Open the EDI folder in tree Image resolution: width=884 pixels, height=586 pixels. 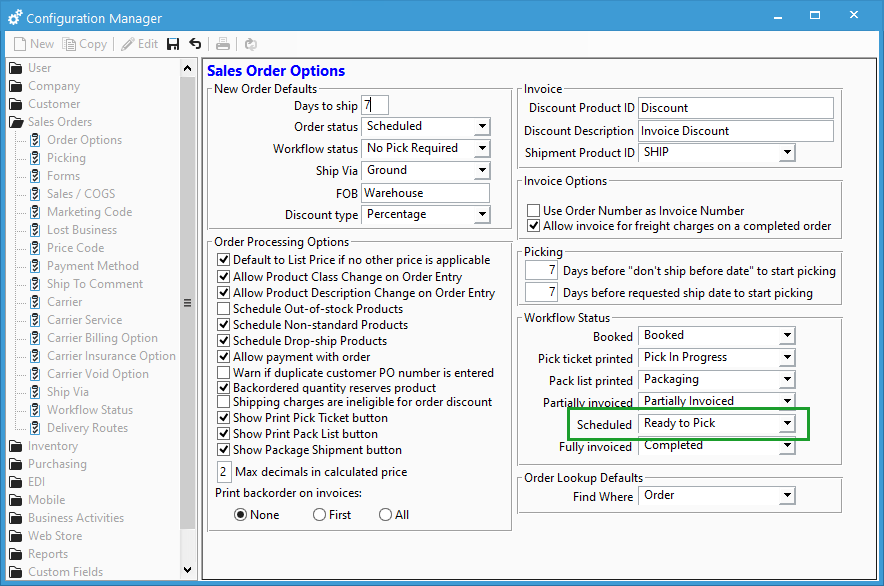coord(27,482)
